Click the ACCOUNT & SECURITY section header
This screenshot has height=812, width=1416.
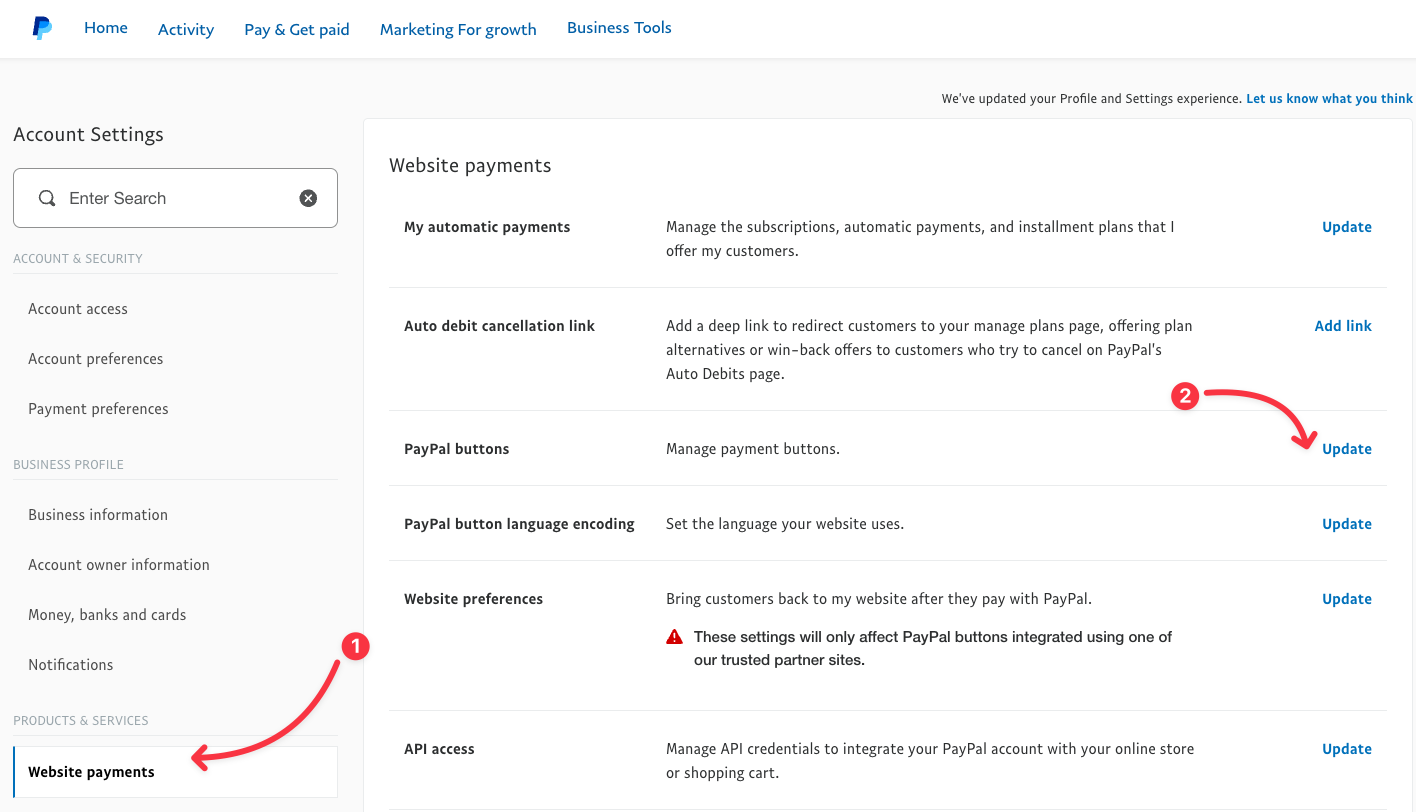[x=78, y=259]
